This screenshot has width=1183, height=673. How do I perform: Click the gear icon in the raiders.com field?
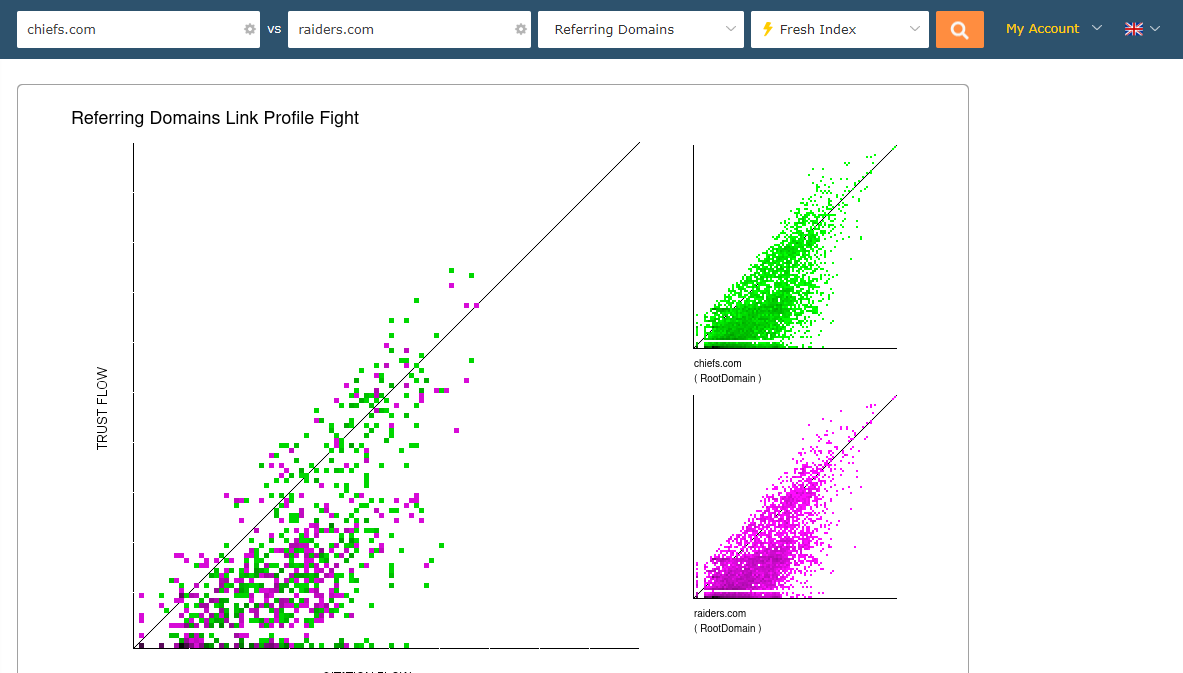[x=521, y=30]
